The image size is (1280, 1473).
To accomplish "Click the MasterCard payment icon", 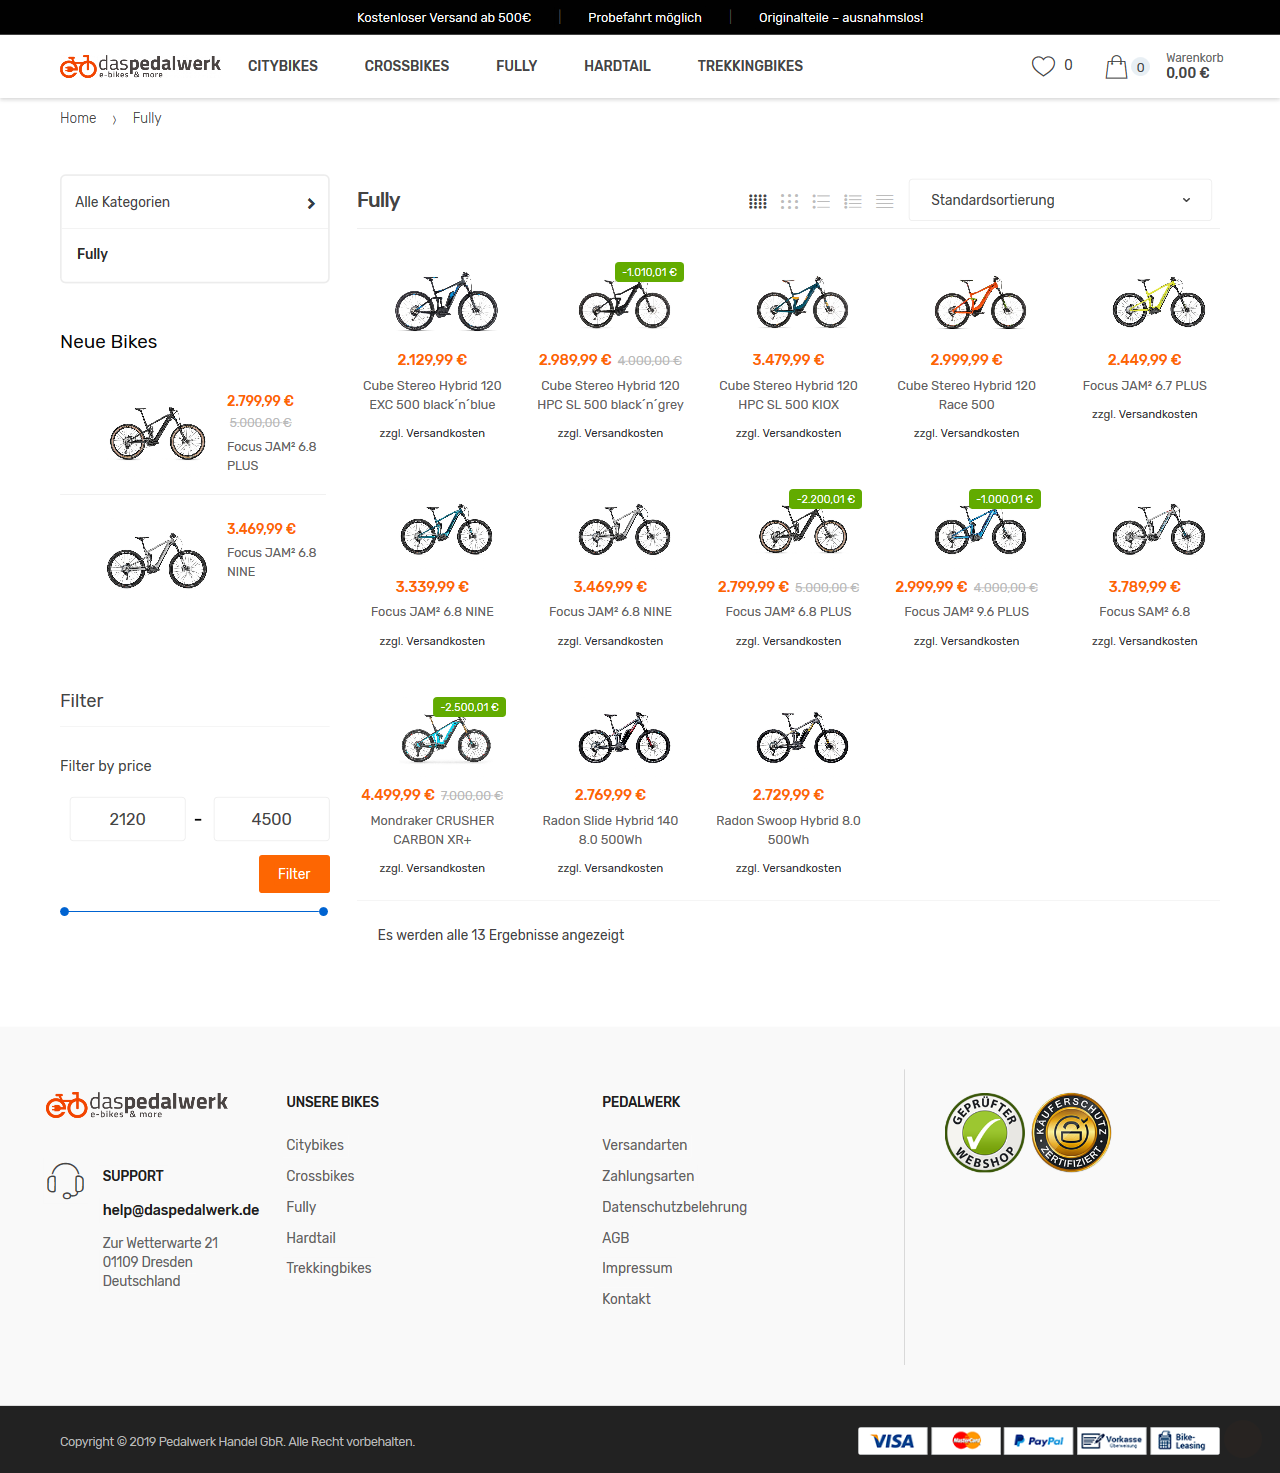I will (966, 1441).
